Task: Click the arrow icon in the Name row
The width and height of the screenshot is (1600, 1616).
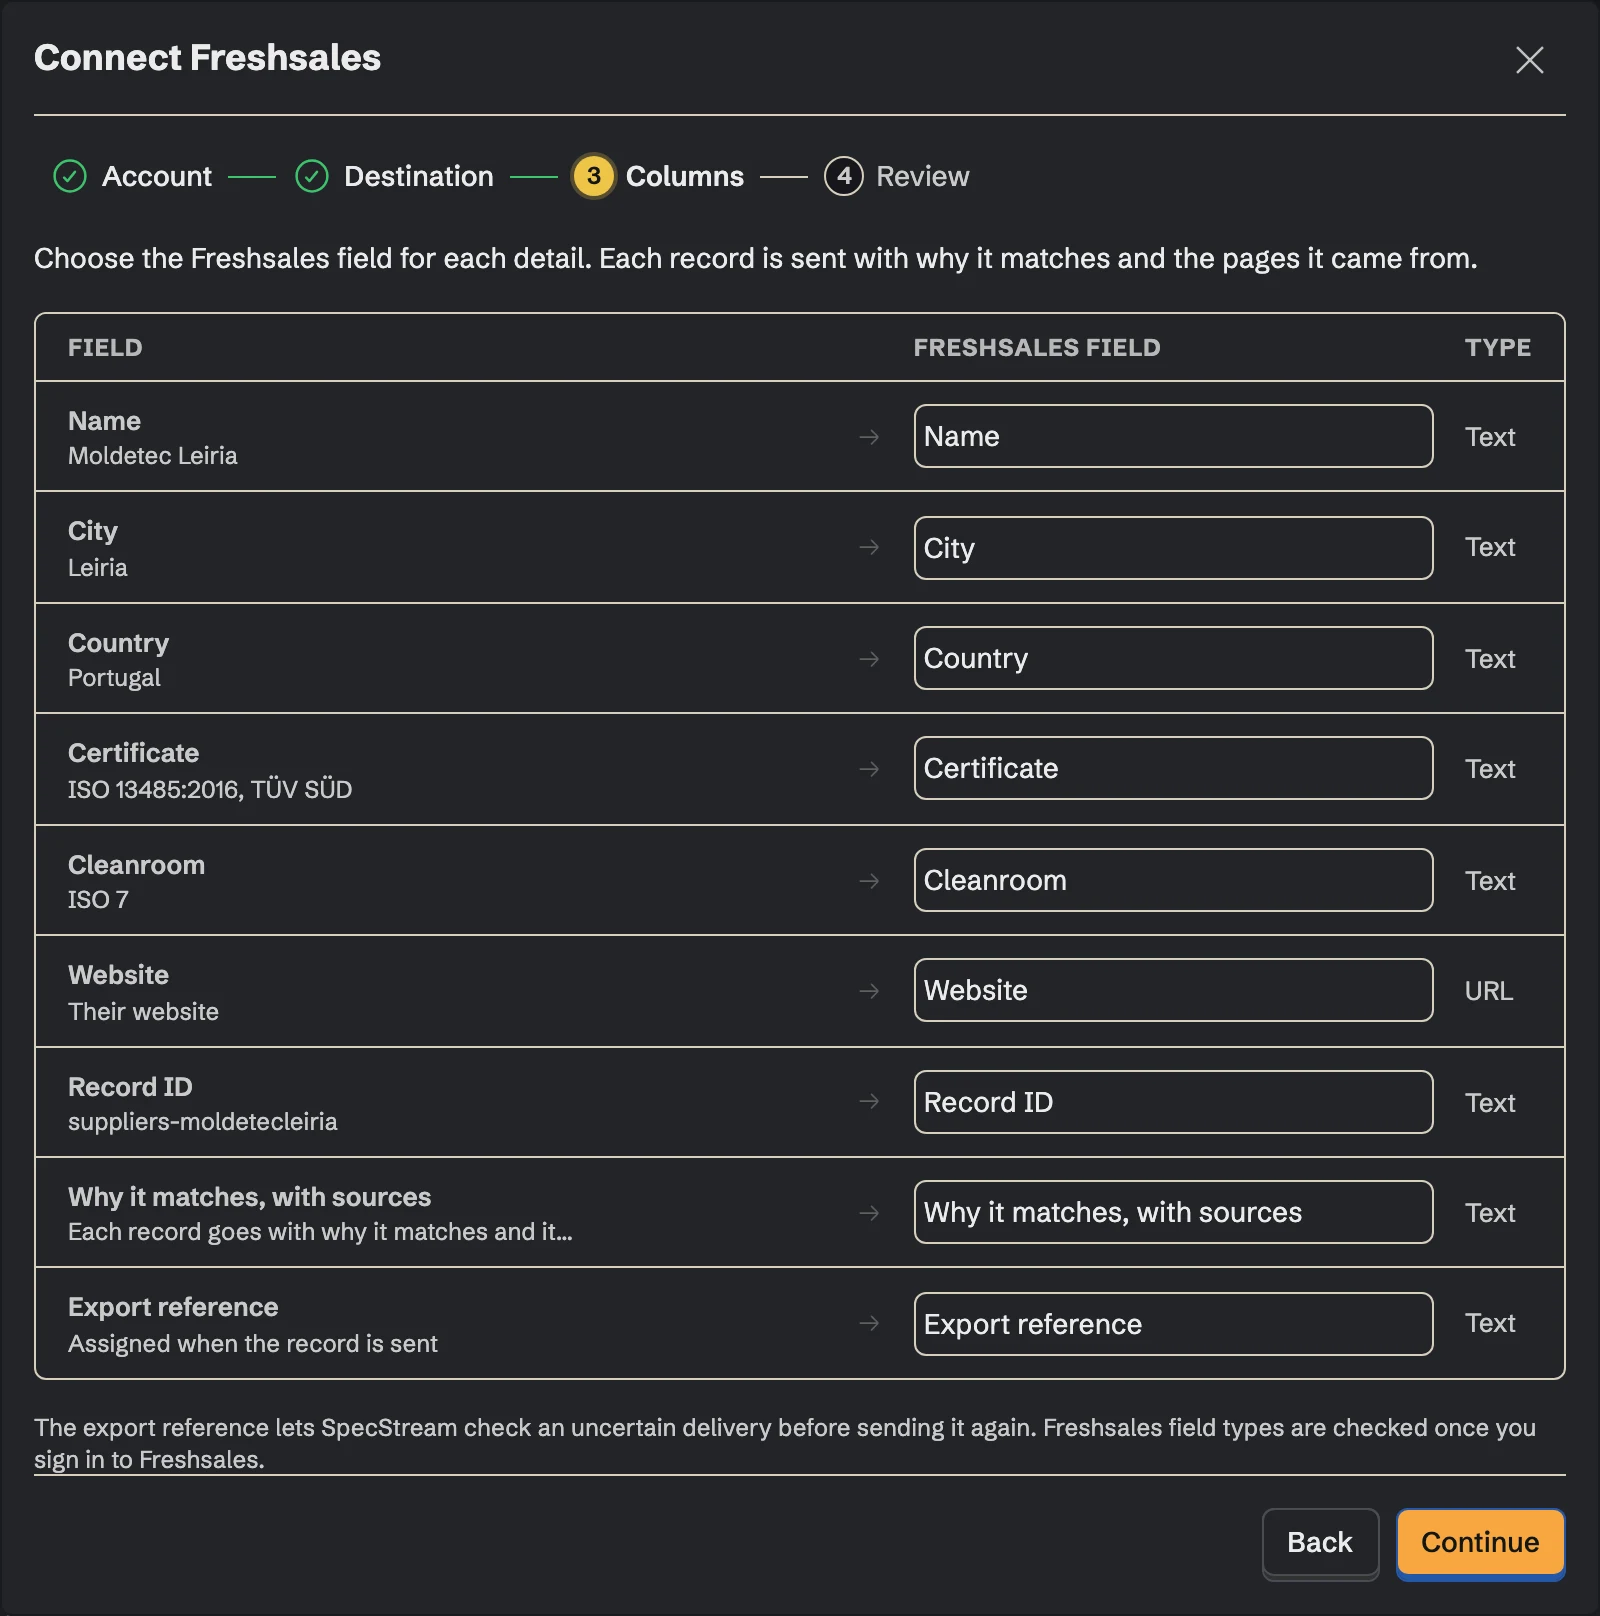Action: pos(869,437)
